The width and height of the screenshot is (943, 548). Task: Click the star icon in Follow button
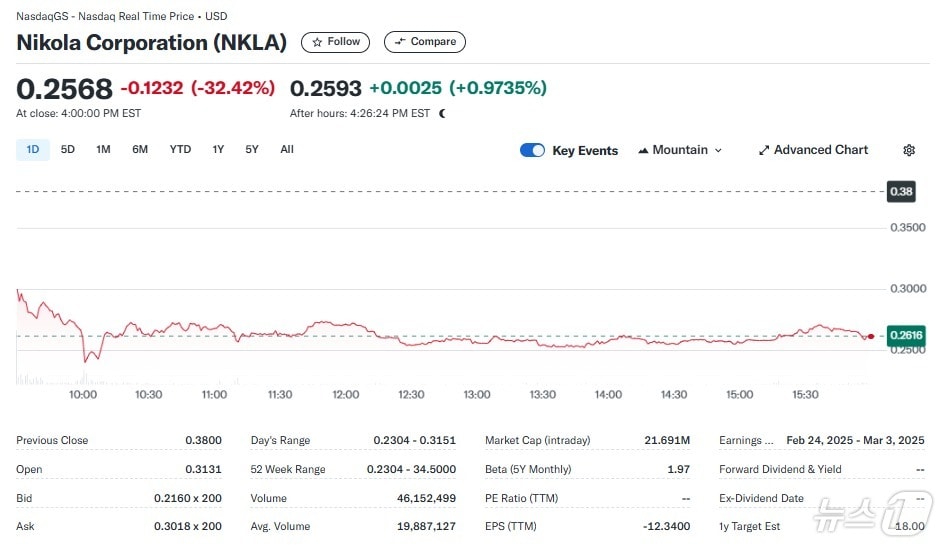tap(317, 42)
